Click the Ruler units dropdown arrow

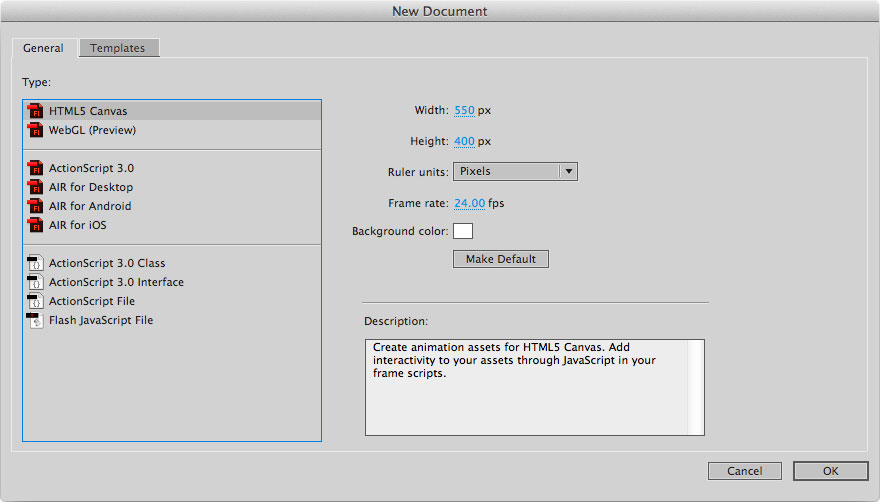click(x=569, y=171)
